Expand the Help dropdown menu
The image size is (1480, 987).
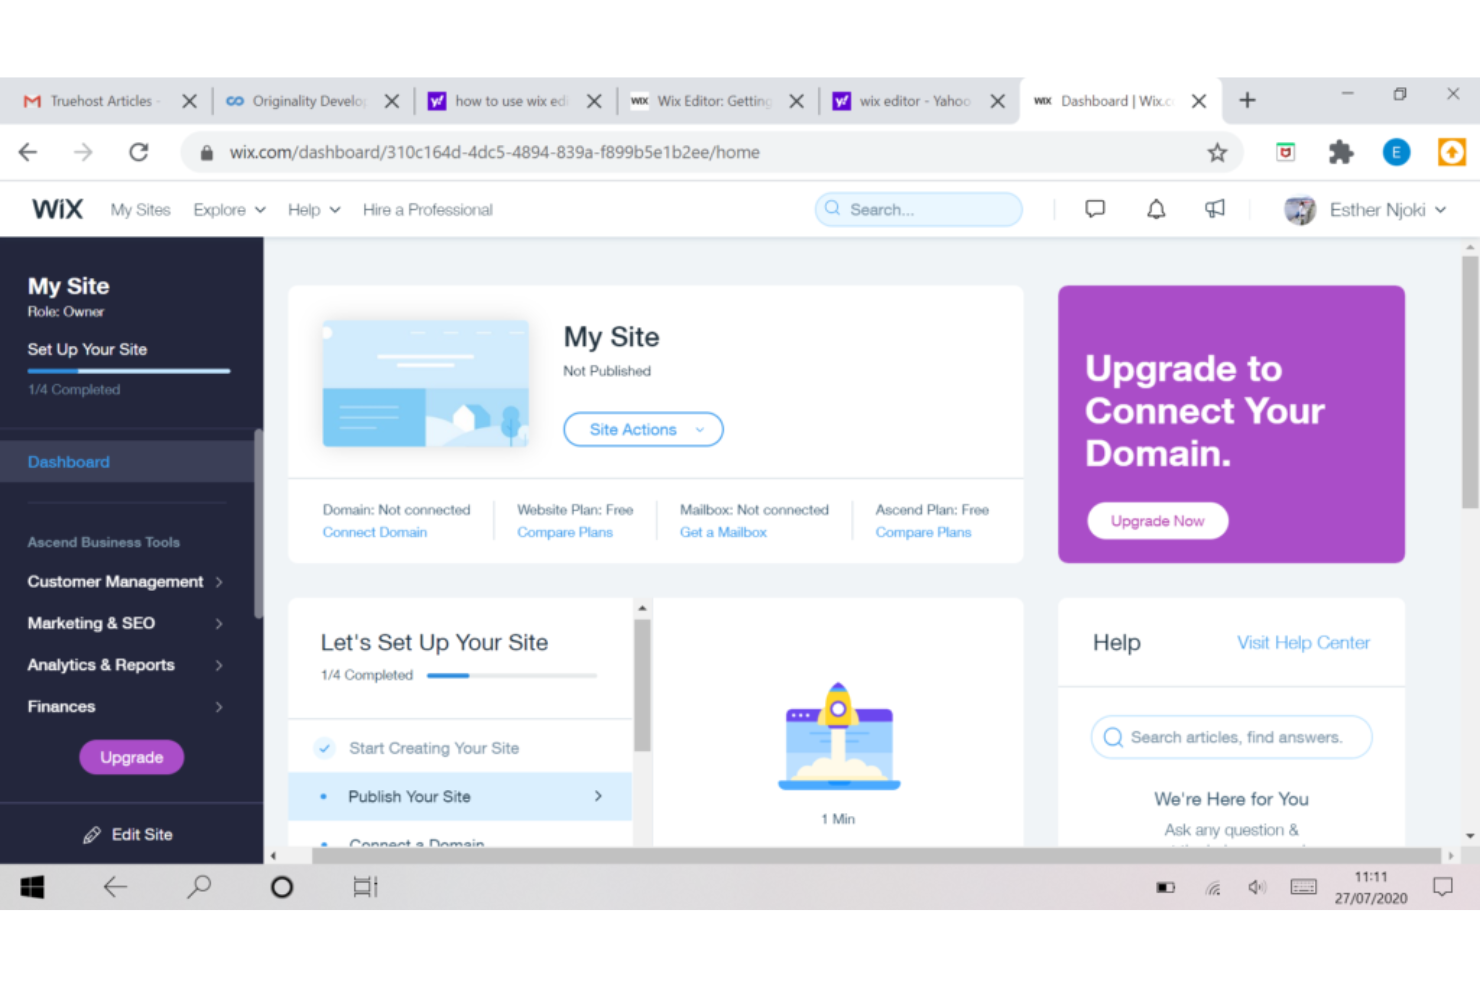(x=314, y=209)
